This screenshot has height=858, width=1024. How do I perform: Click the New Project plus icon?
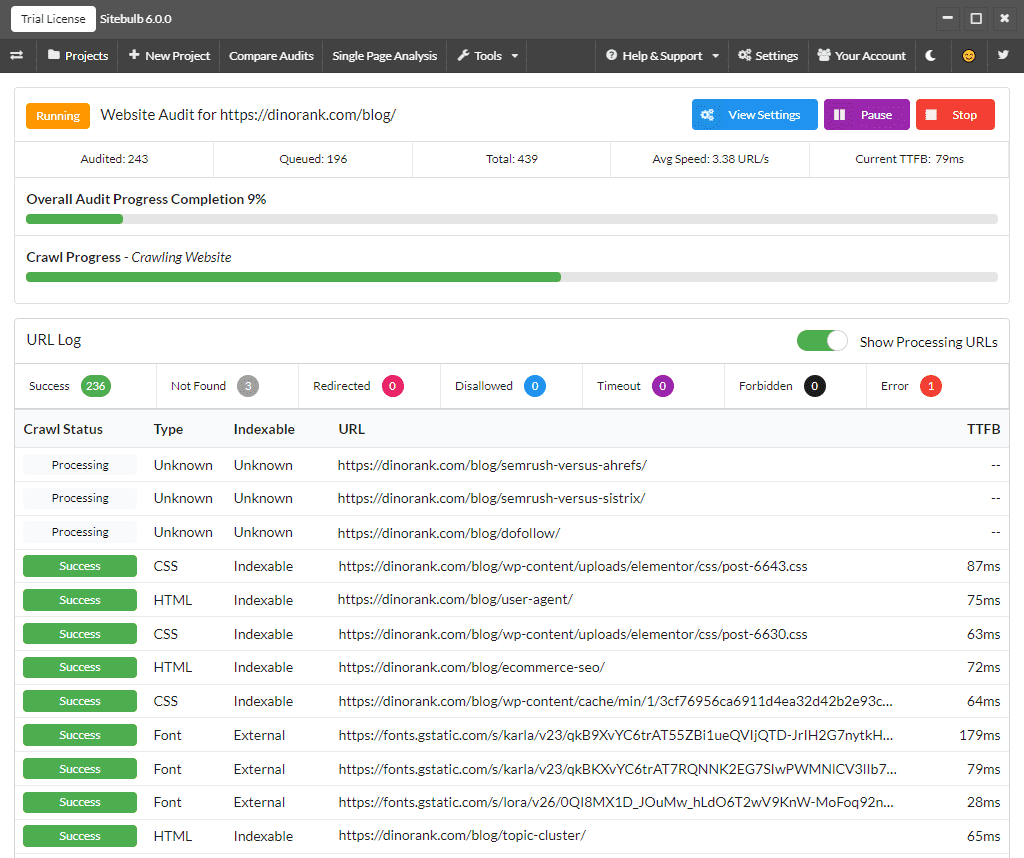(134, 55)
